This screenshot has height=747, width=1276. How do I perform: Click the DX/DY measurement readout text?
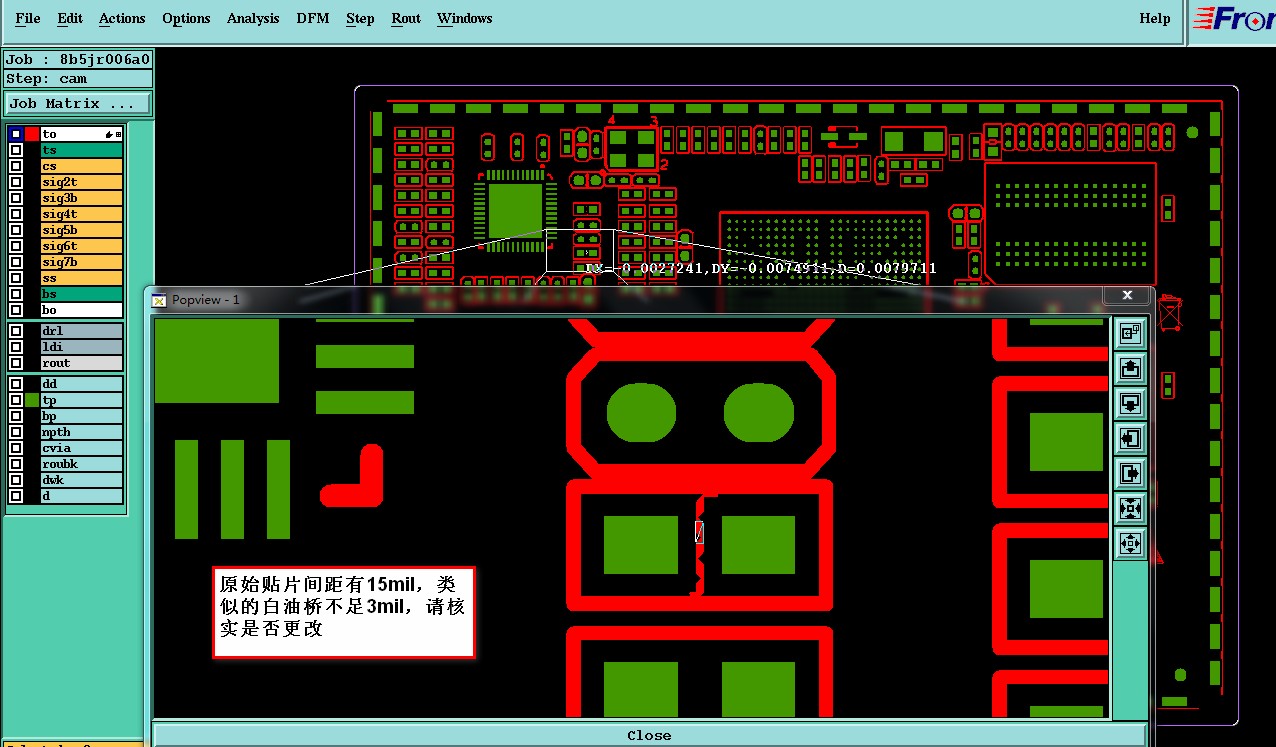coord(760,268)
